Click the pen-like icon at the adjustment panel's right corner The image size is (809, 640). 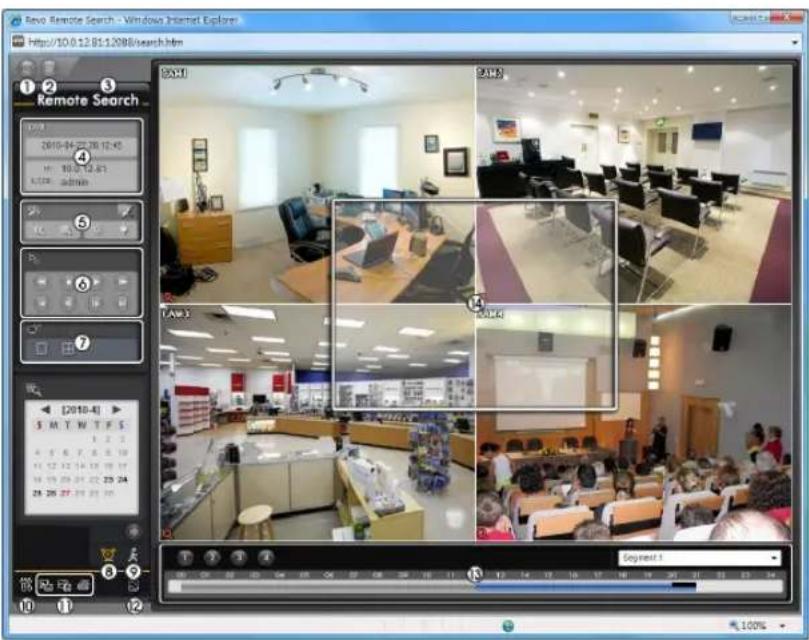pos(125,211)
